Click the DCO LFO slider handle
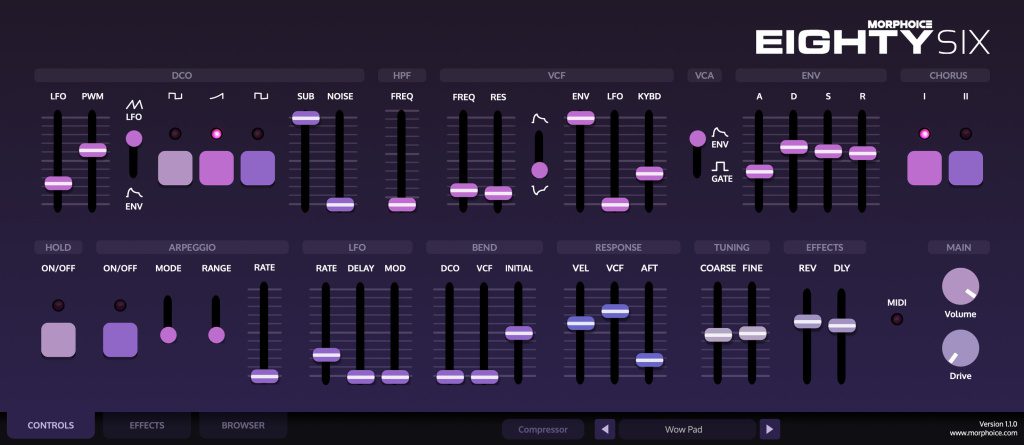Viewport: 1024px width, 445px height. coord(58,184)
